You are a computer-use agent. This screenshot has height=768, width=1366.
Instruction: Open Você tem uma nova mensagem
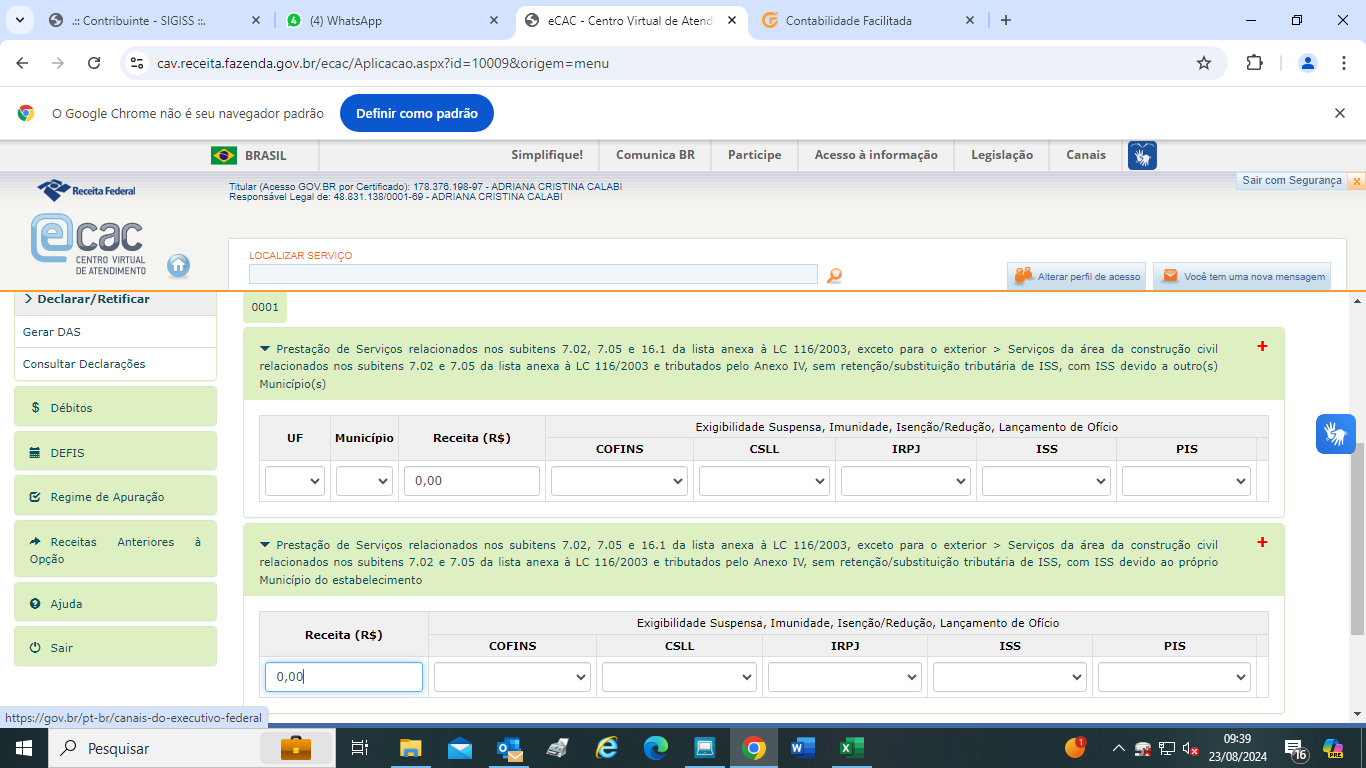[1243, 276]
